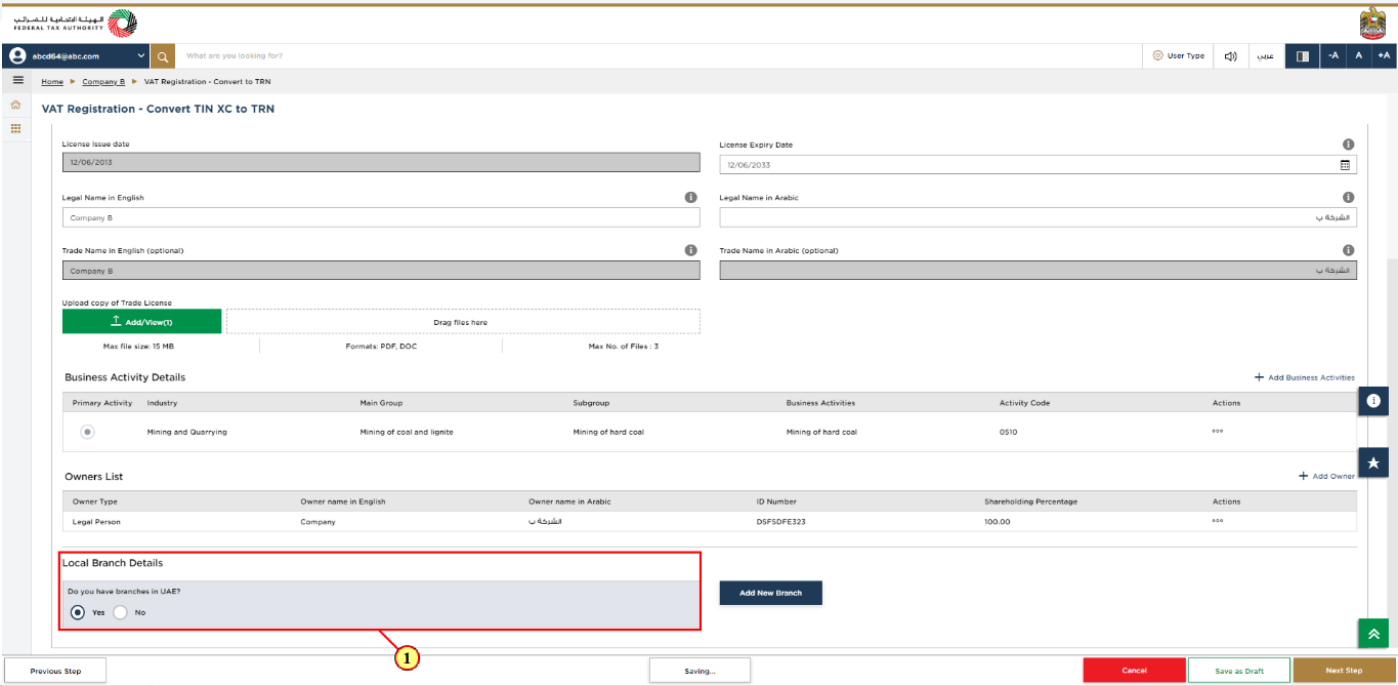1398x686 pixels.
Task: Click the 'Legal Person' owner type cell
Action: (x=96, y=522)
